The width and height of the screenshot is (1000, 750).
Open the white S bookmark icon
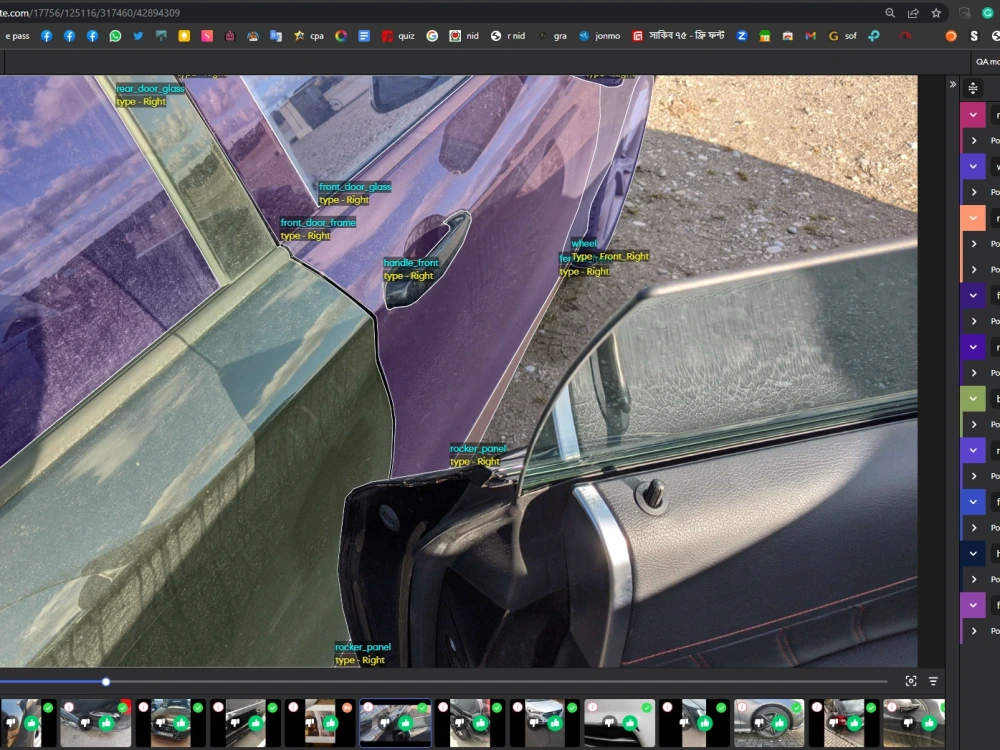point(974,36)
